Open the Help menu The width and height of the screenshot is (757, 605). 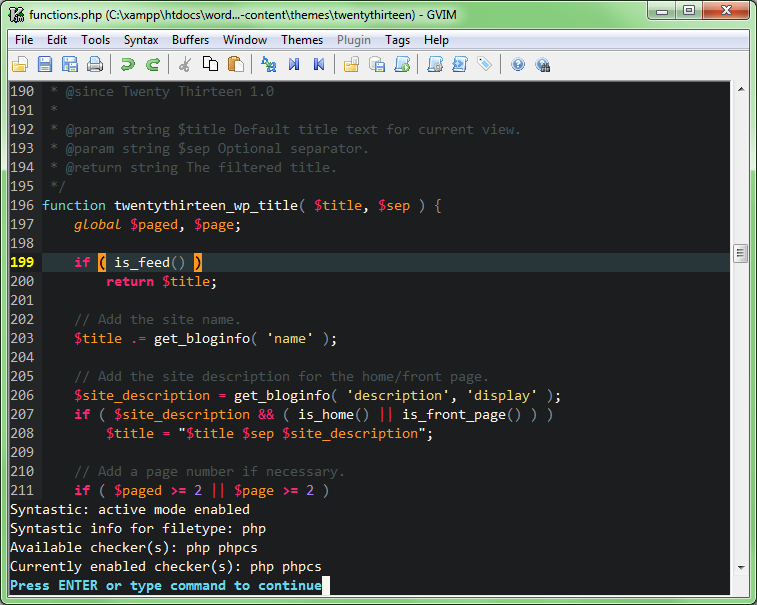[x=436, y=40]
